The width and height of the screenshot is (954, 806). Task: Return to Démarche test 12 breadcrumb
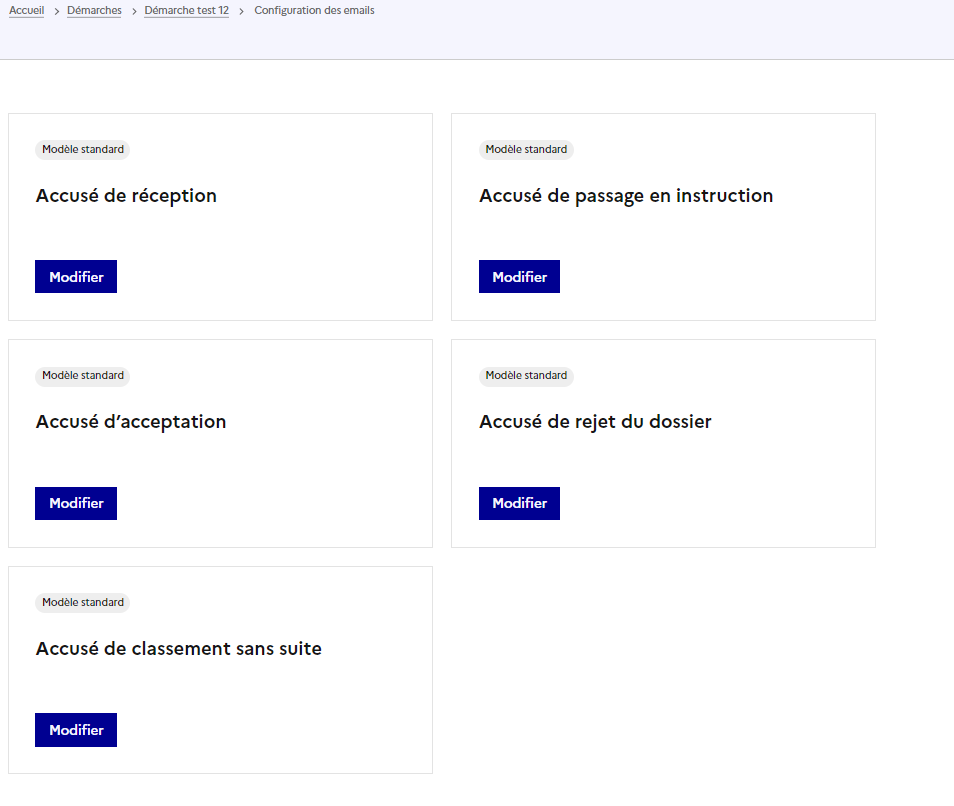(186, 11)
